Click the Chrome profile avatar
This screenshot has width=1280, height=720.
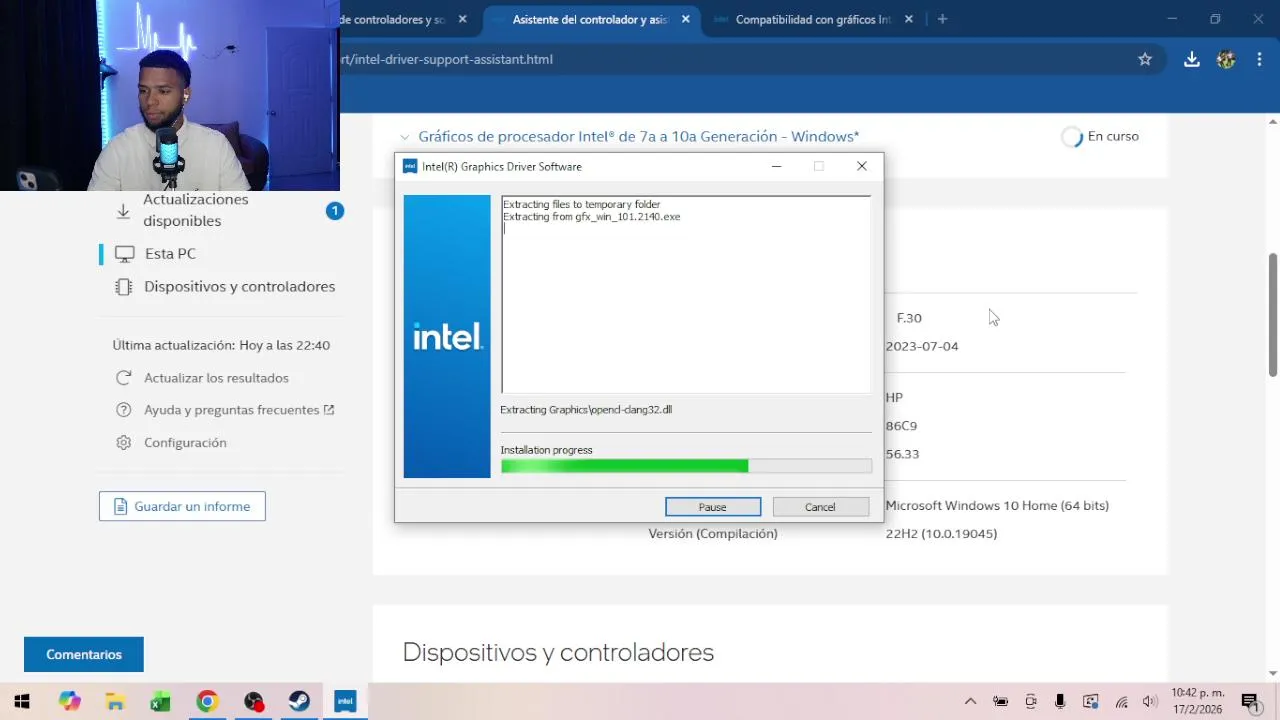1226,59
